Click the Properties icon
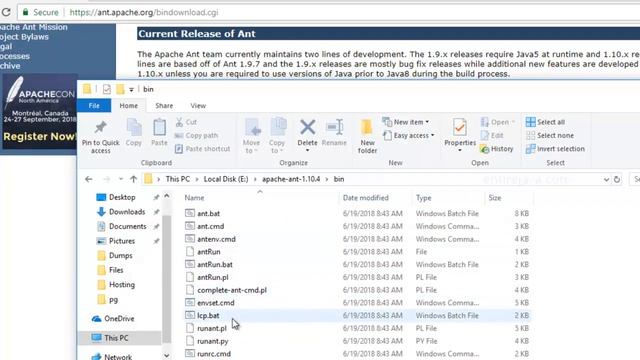Screen dimensions: 640x360 click(460, 128)
